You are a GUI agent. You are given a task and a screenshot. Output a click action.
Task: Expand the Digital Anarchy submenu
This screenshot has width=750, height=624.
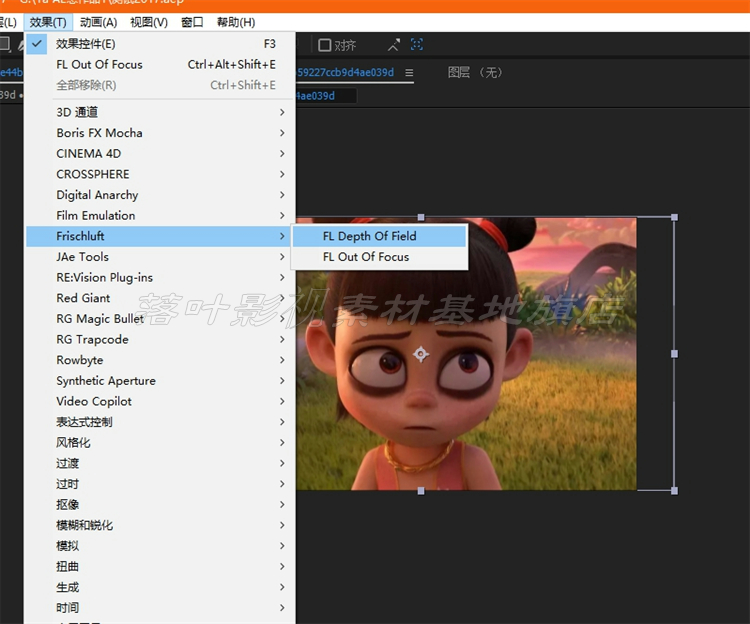[160, 195]
